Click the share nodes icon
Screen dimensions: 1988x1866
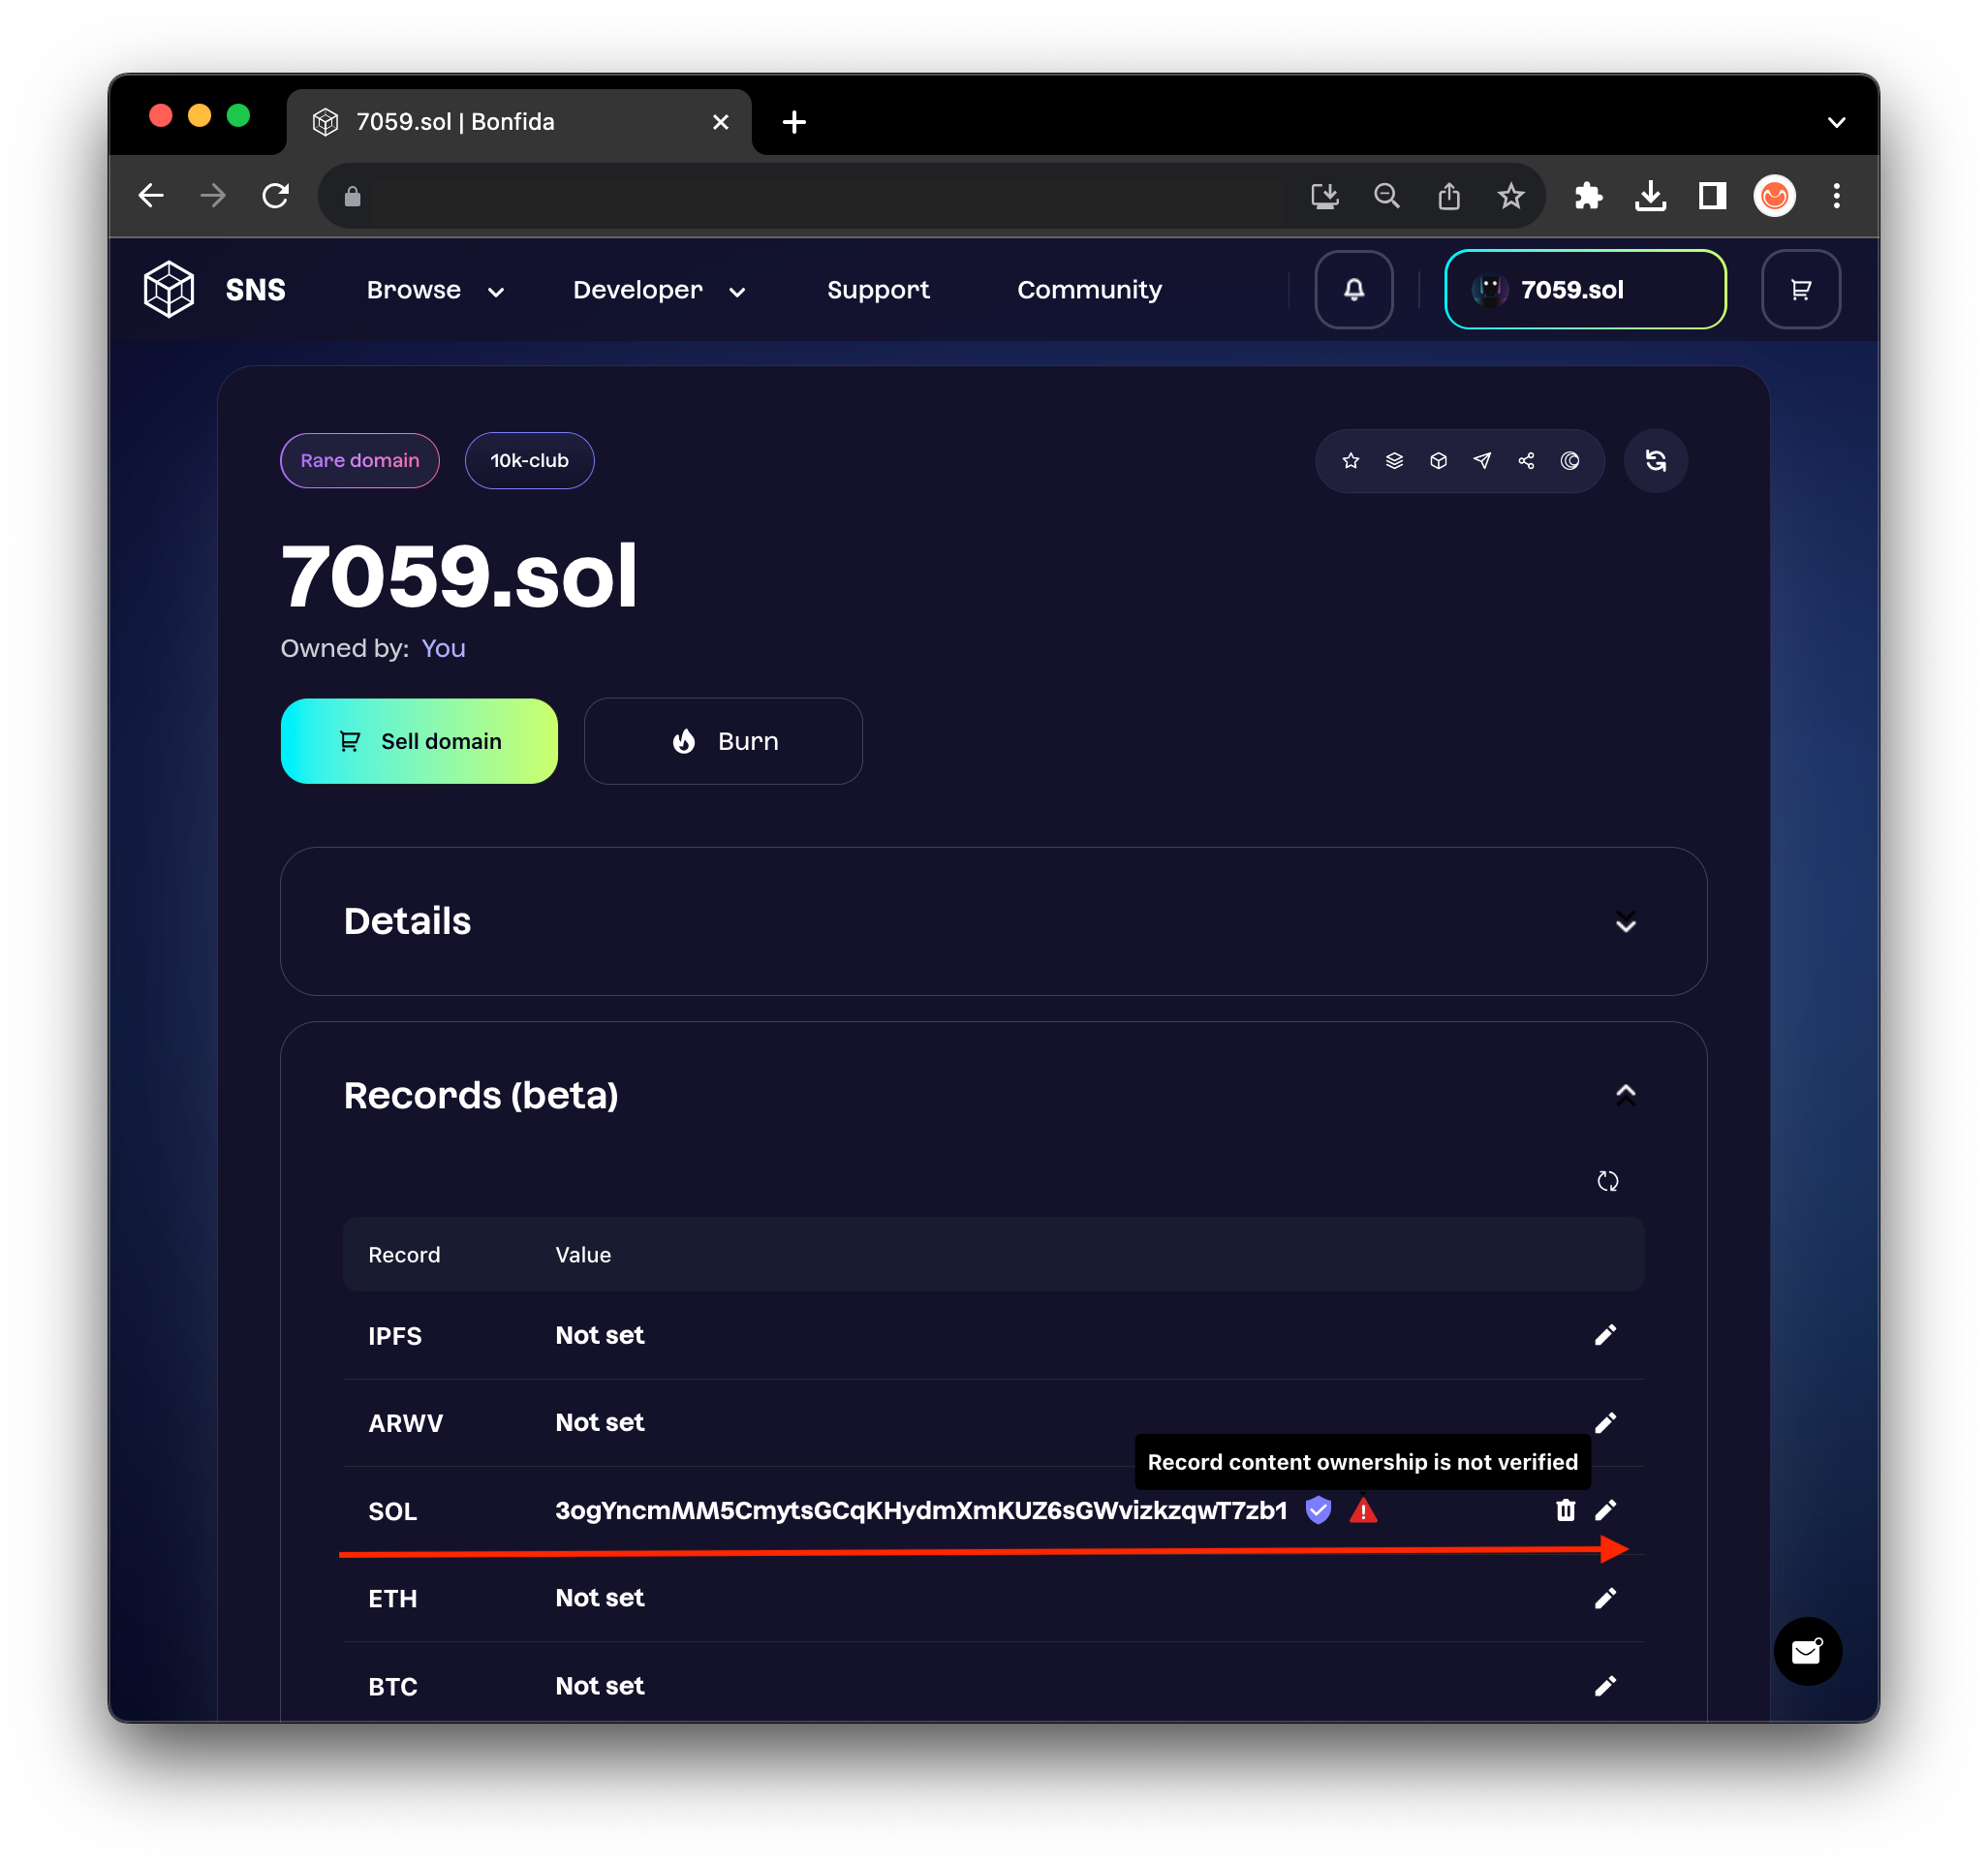[x=1526, y=461]
